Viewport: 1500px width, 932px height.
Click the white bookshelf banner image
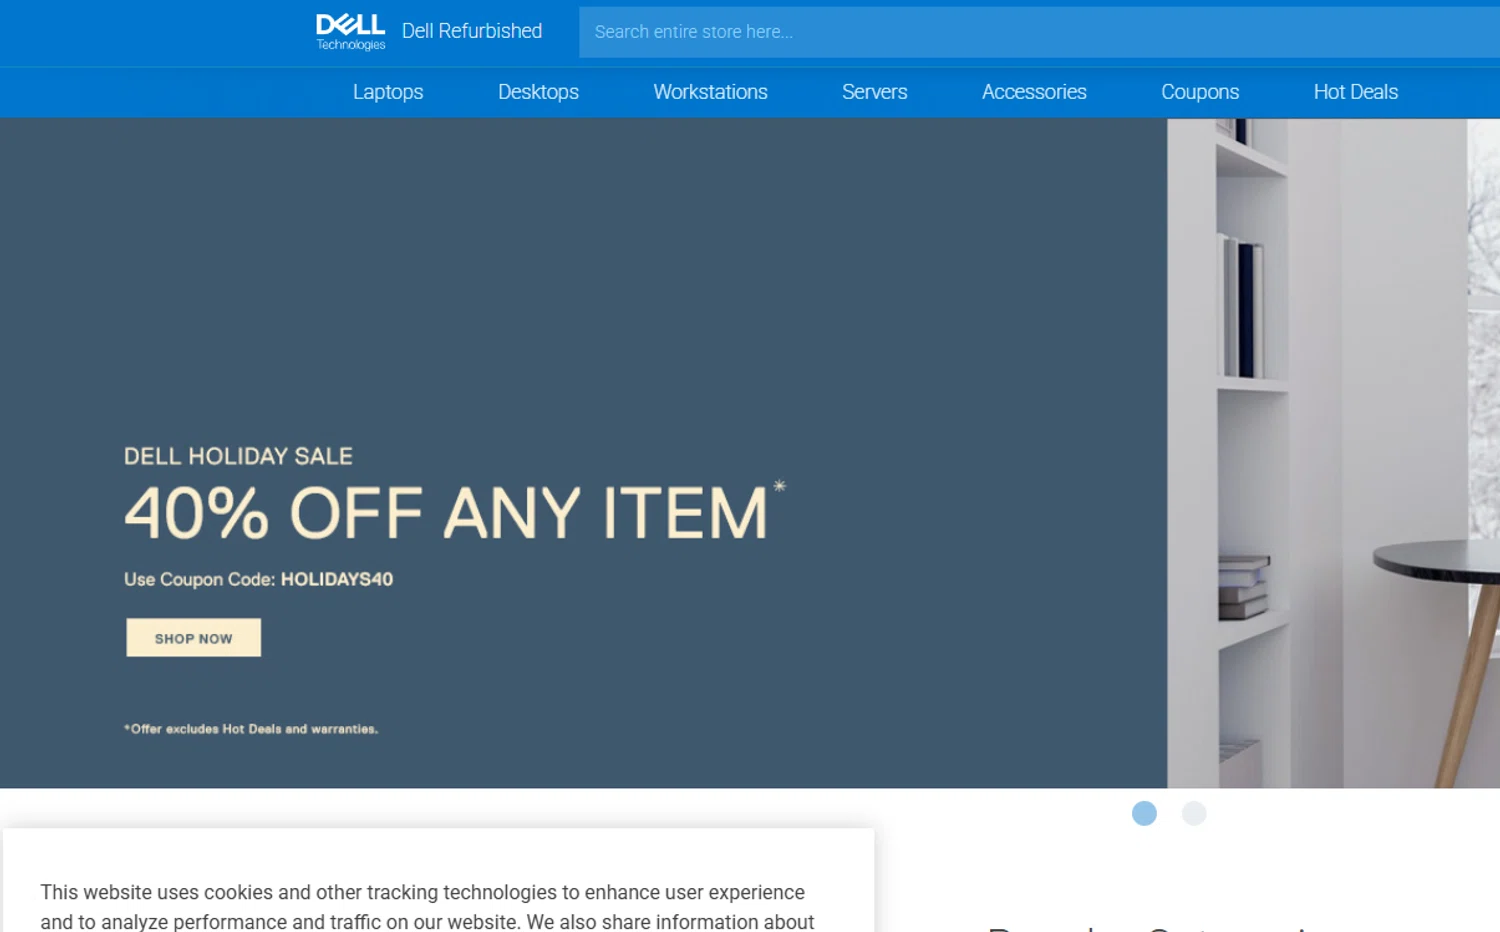click(1330, 450)
